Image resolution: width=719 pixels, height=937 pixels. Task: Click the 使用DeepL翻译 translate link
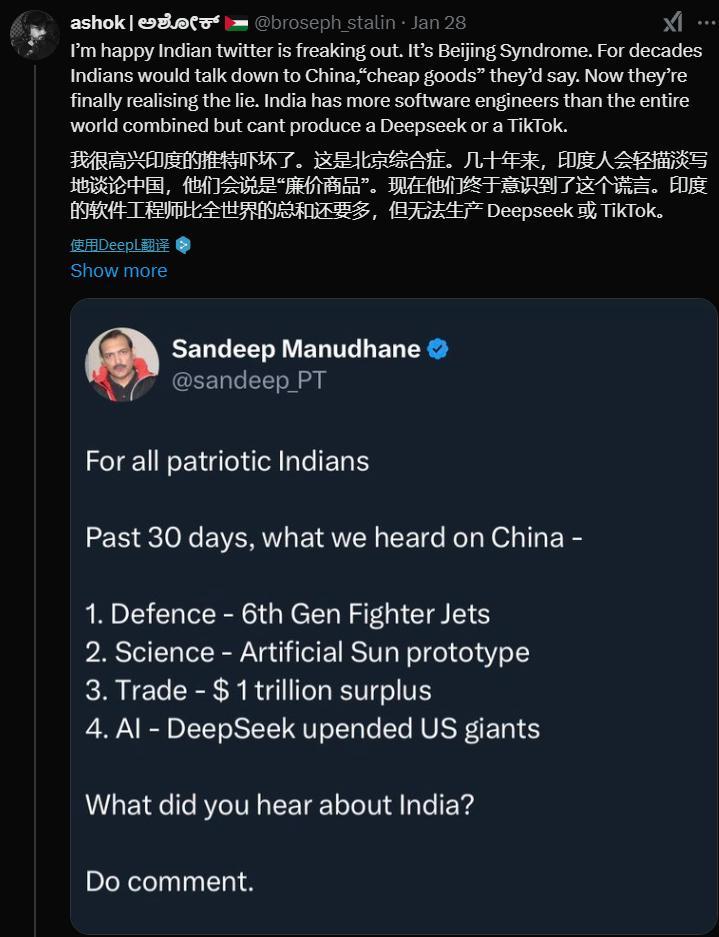tap(119, 244)
